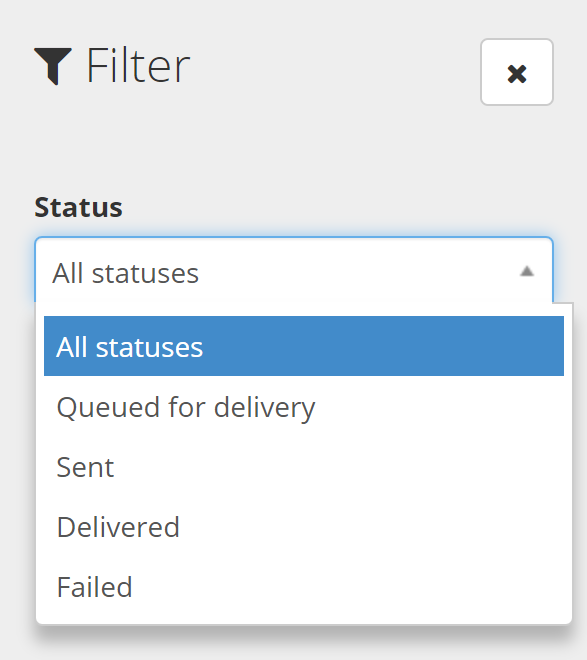Reset the filter to All statuses
587x660 pixels.
[x=304, y=346]
